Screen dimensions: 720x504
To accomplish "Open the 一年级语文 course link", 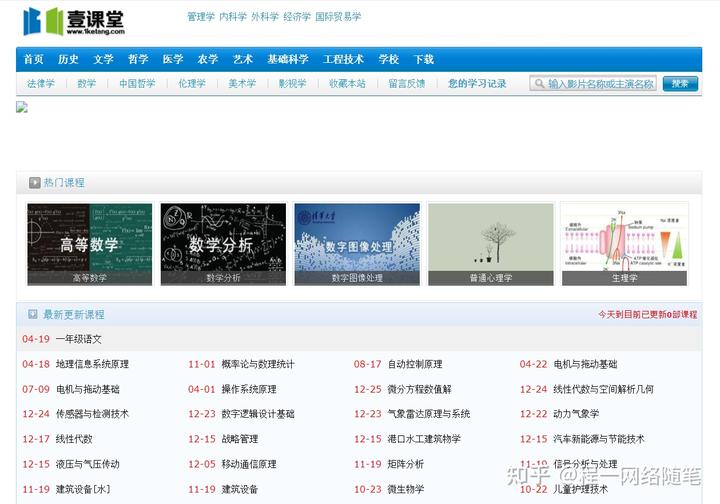I will [79, 339].
